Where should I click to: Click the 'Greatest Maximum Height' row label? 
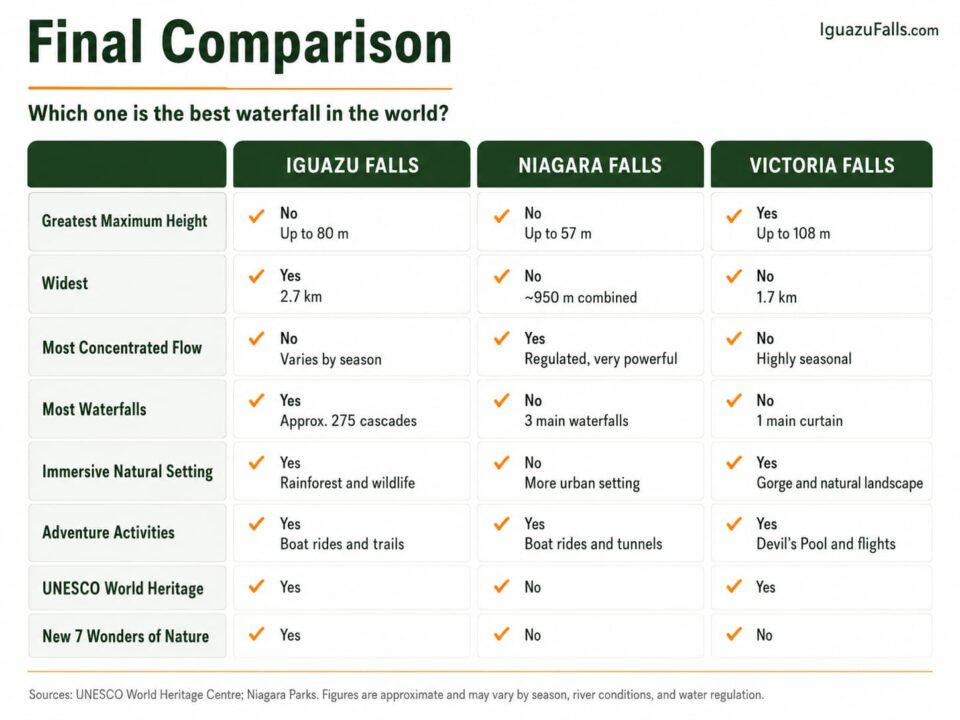[x=124, y=221]
